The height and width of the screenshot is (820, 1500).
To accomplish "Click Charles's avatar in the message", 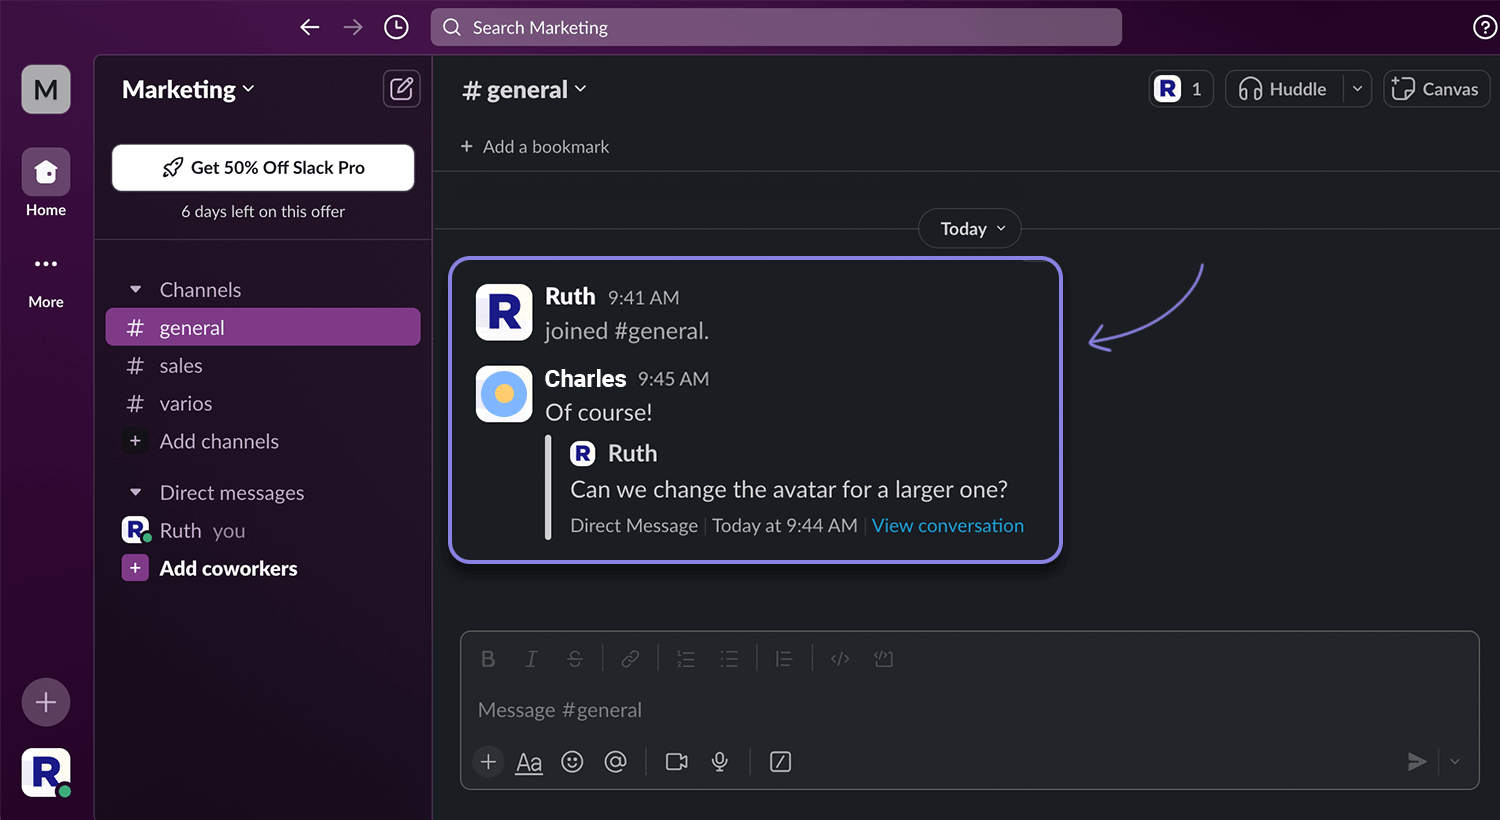I will pyautogui.click(x=504, y=394).
